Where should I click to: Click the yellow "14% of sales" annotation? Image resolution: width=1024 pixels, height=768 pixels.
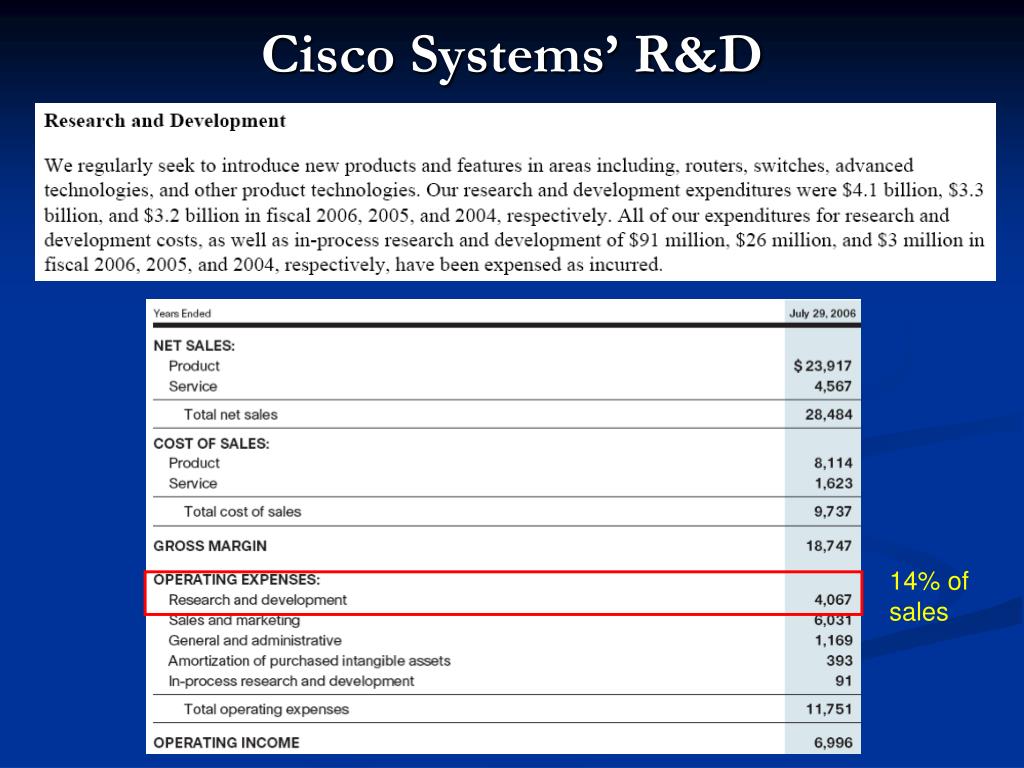929,596
